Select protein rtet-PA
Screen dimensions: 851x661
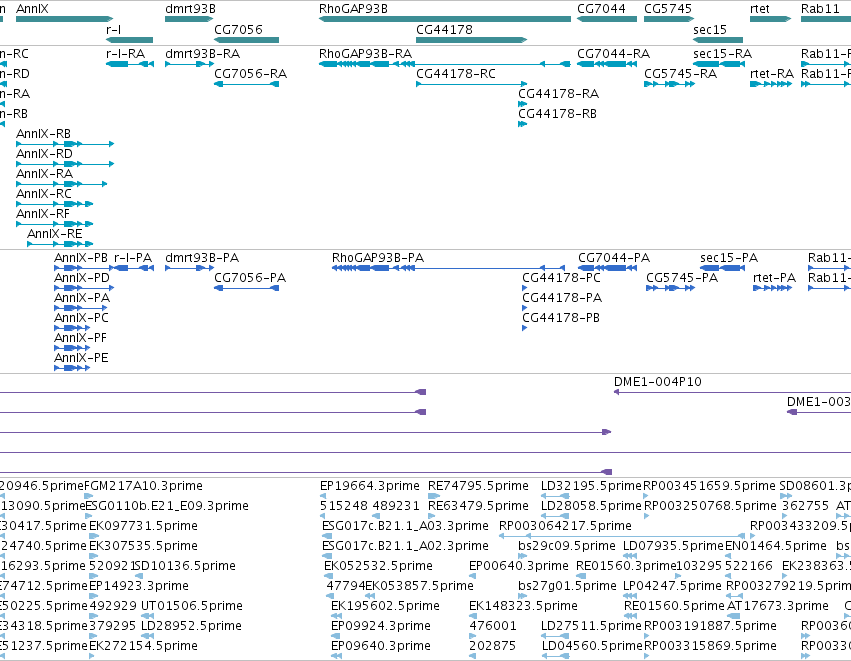tap(772, 288)
